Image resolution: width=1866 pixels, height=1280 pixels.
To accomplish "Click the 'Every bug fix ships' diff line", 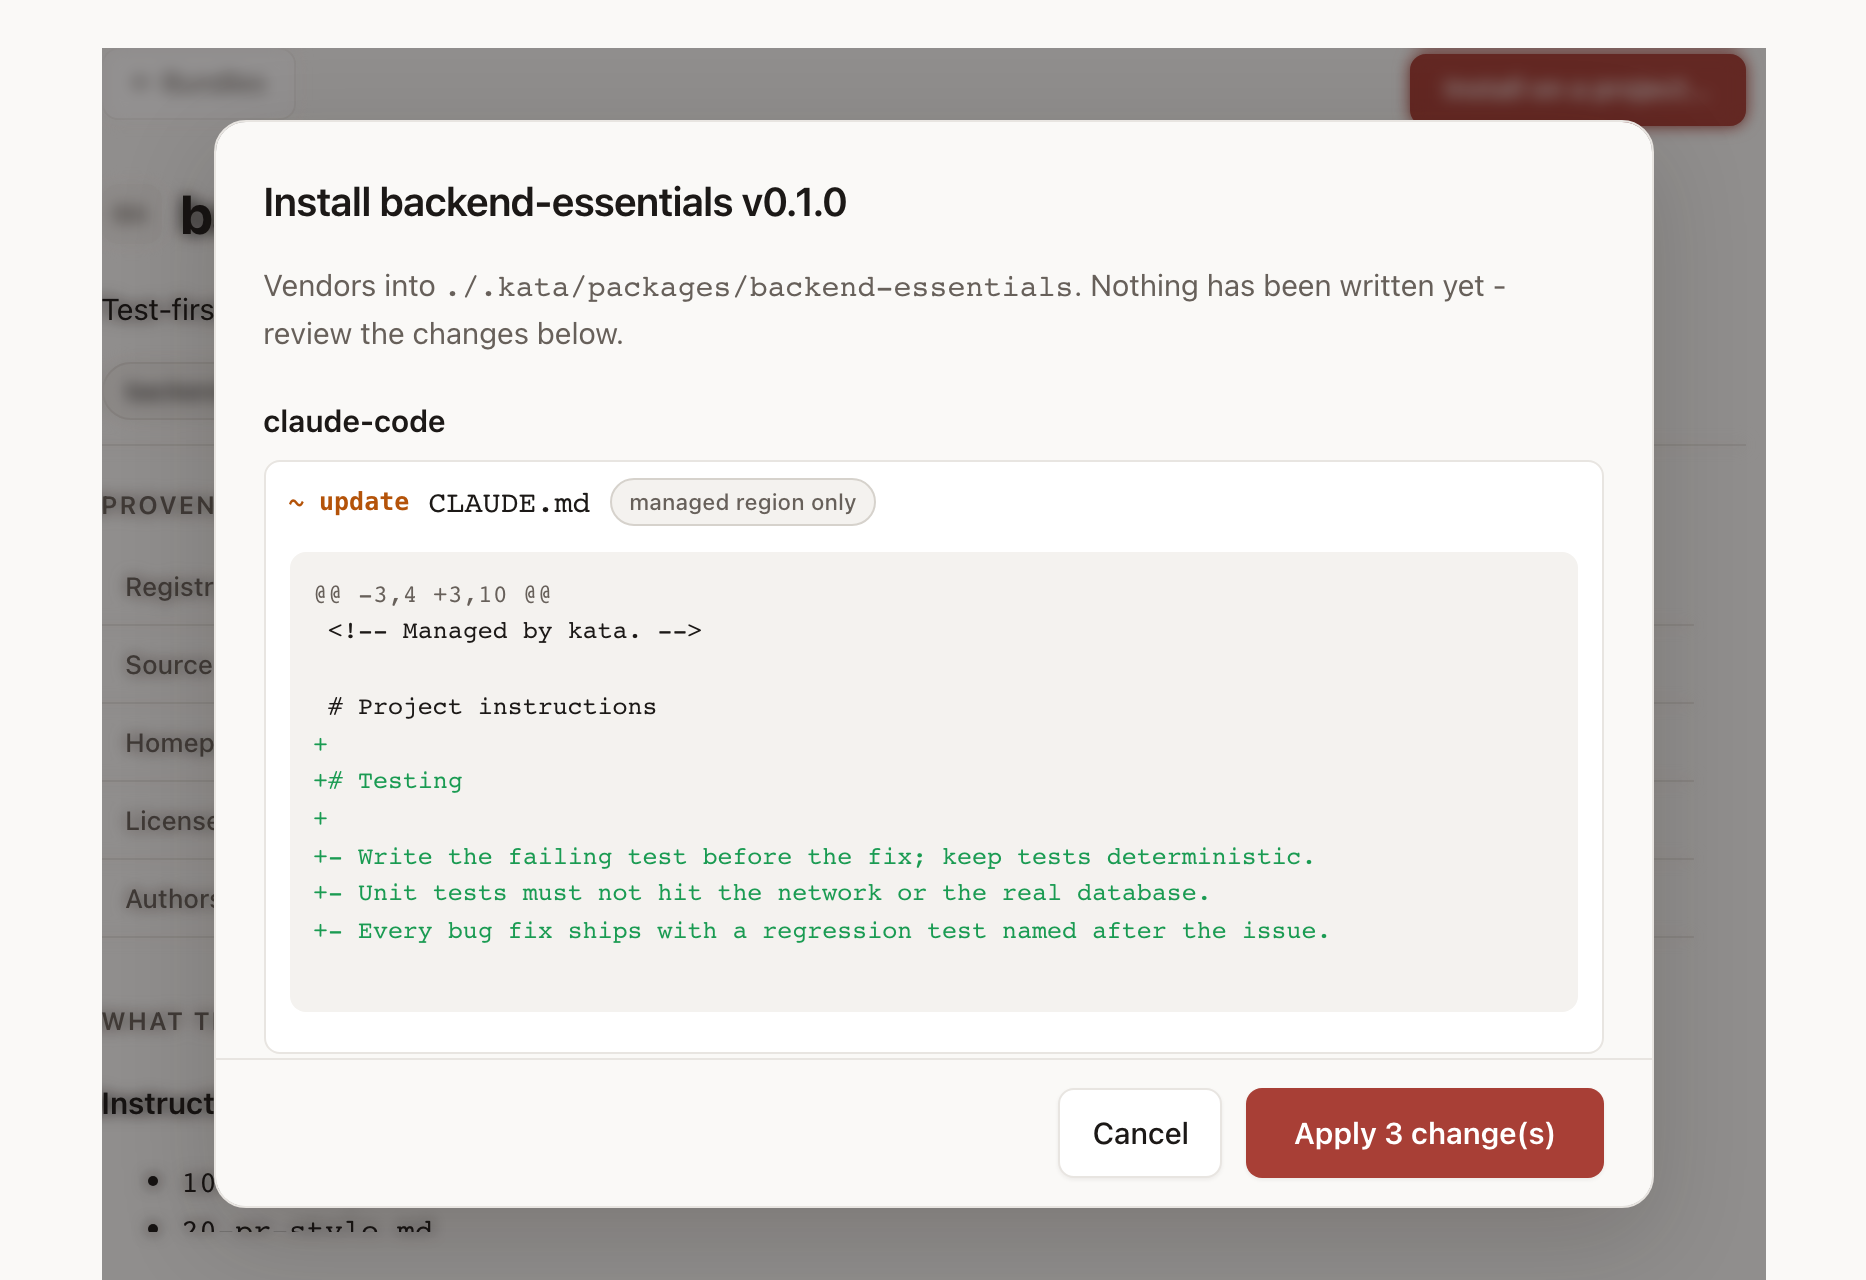I will 821,931.
